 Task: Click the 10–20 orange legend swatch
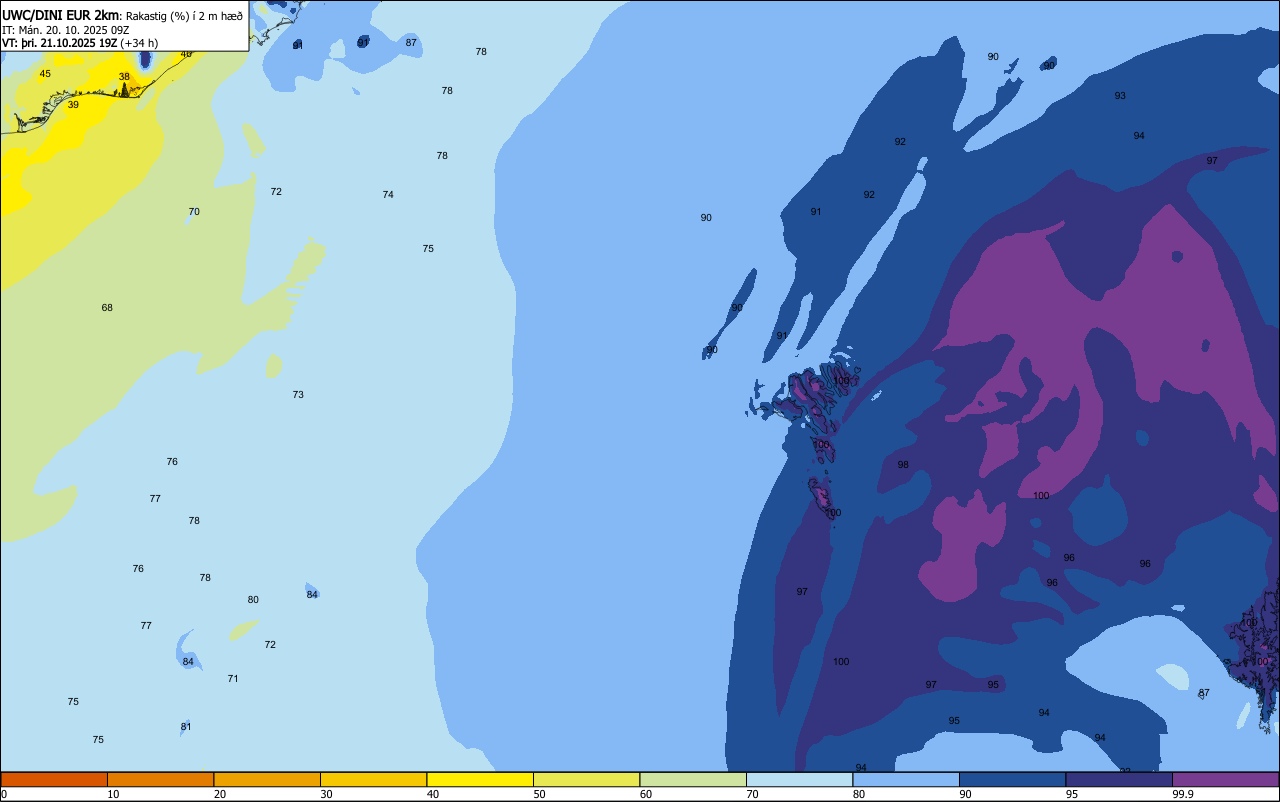[160, 779]
